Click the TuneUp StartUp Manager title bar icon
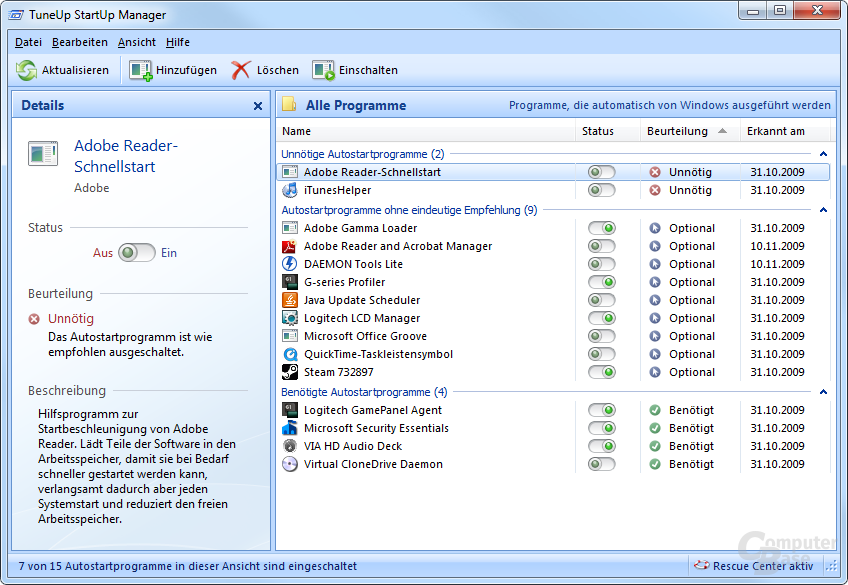This screenshot has height=585, width=848. point(16,15)
